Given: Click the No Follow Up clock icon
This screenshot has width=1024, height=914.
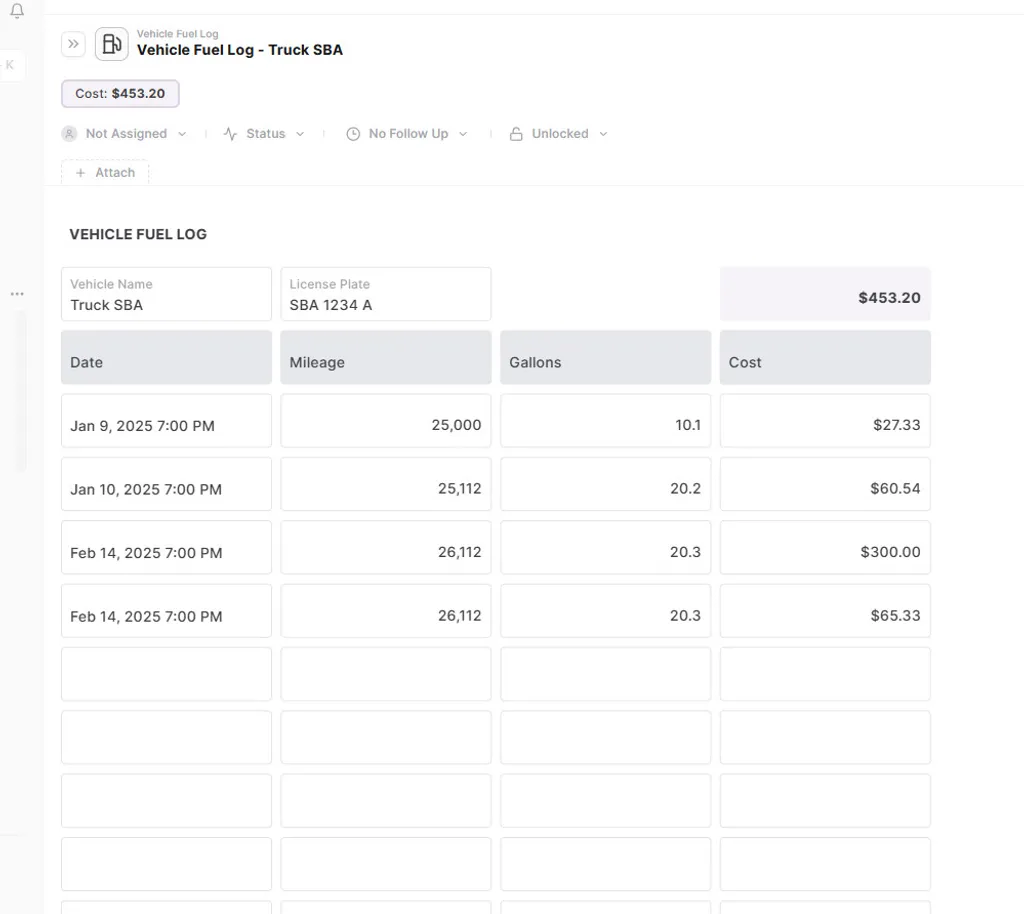Looking at the screenshot, I should 353,134.
